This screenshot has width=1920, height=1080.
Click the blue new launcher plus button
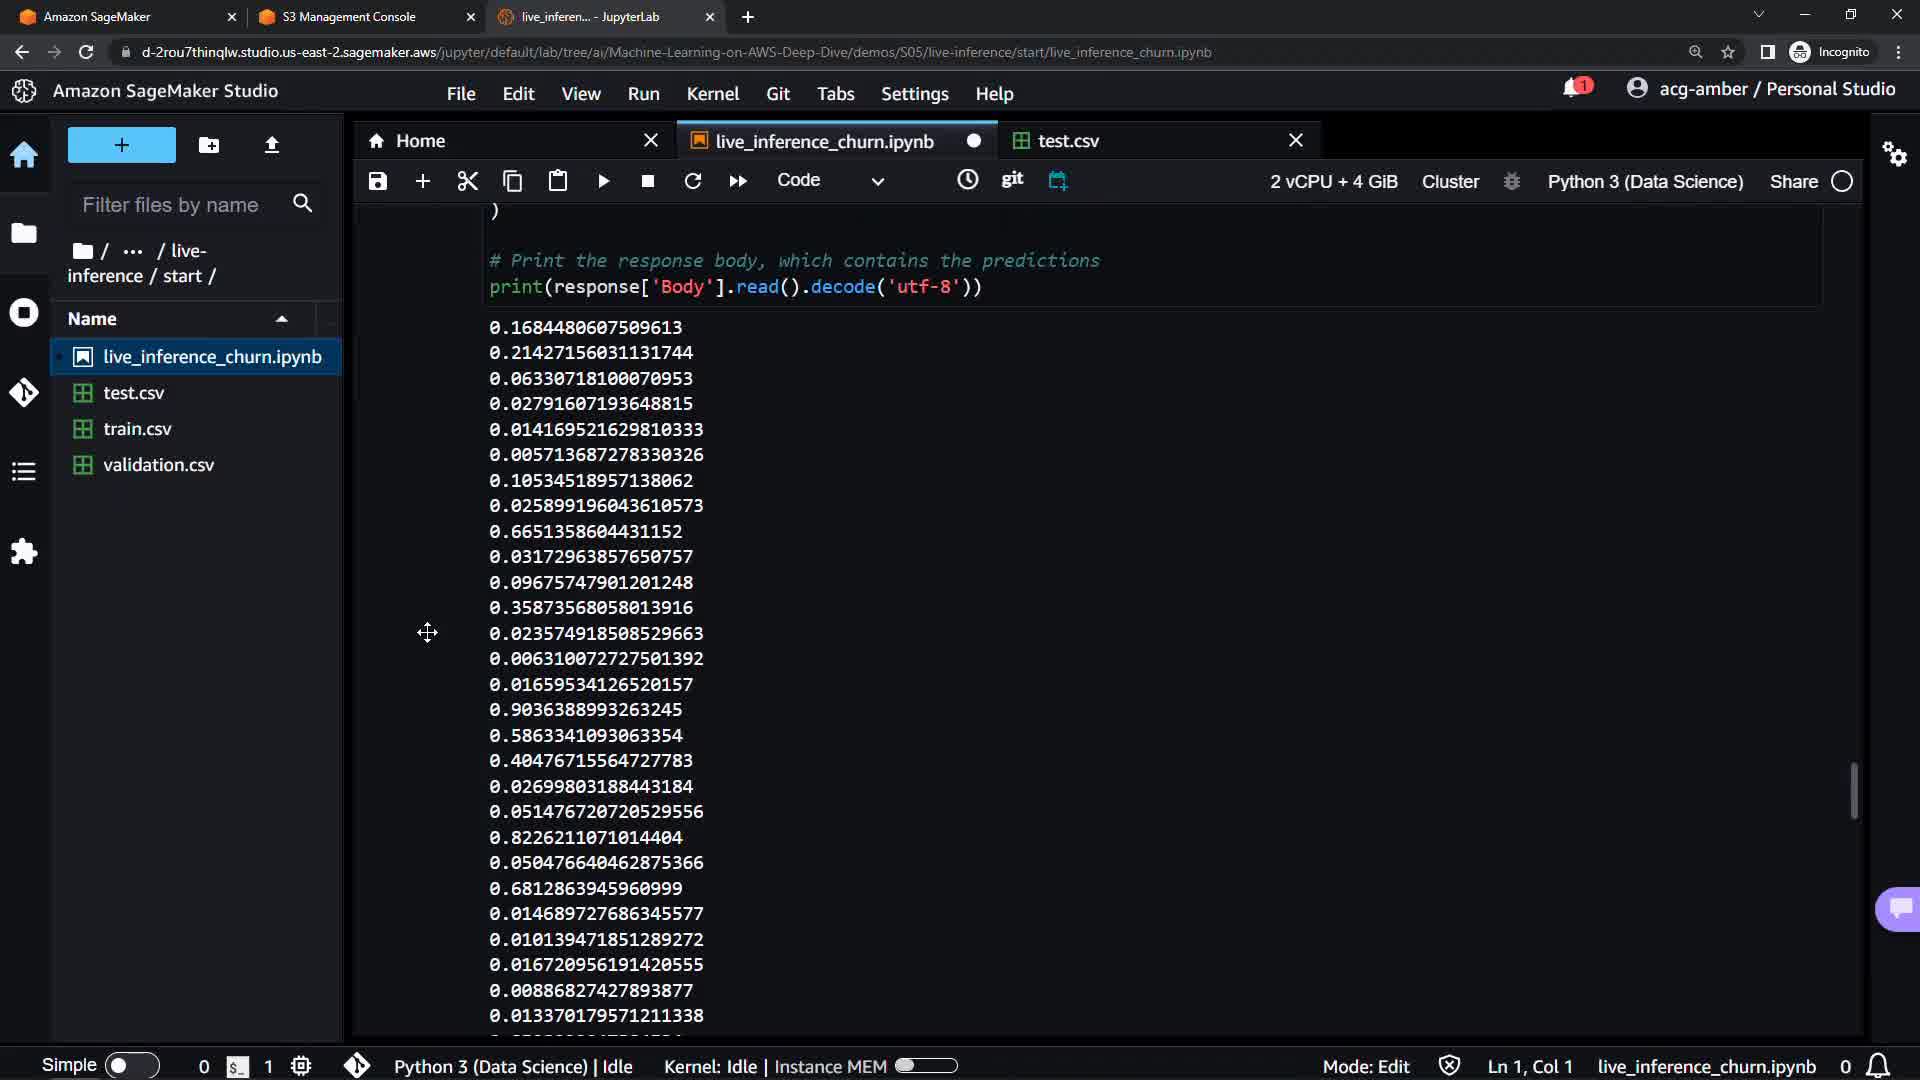point(121,145)
